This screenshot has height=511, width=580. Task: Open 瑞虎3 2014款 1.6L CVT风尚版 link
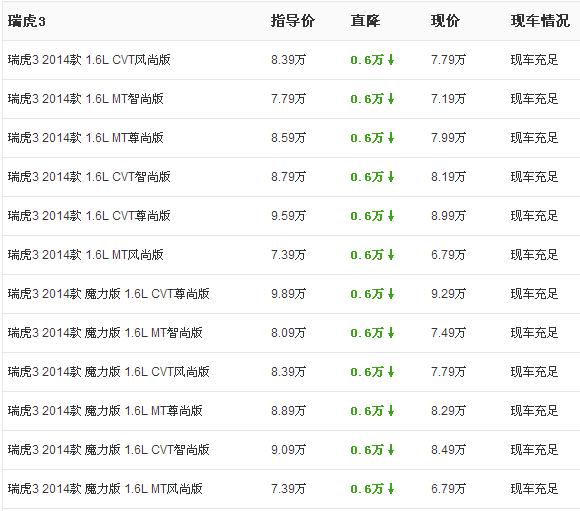89,60
